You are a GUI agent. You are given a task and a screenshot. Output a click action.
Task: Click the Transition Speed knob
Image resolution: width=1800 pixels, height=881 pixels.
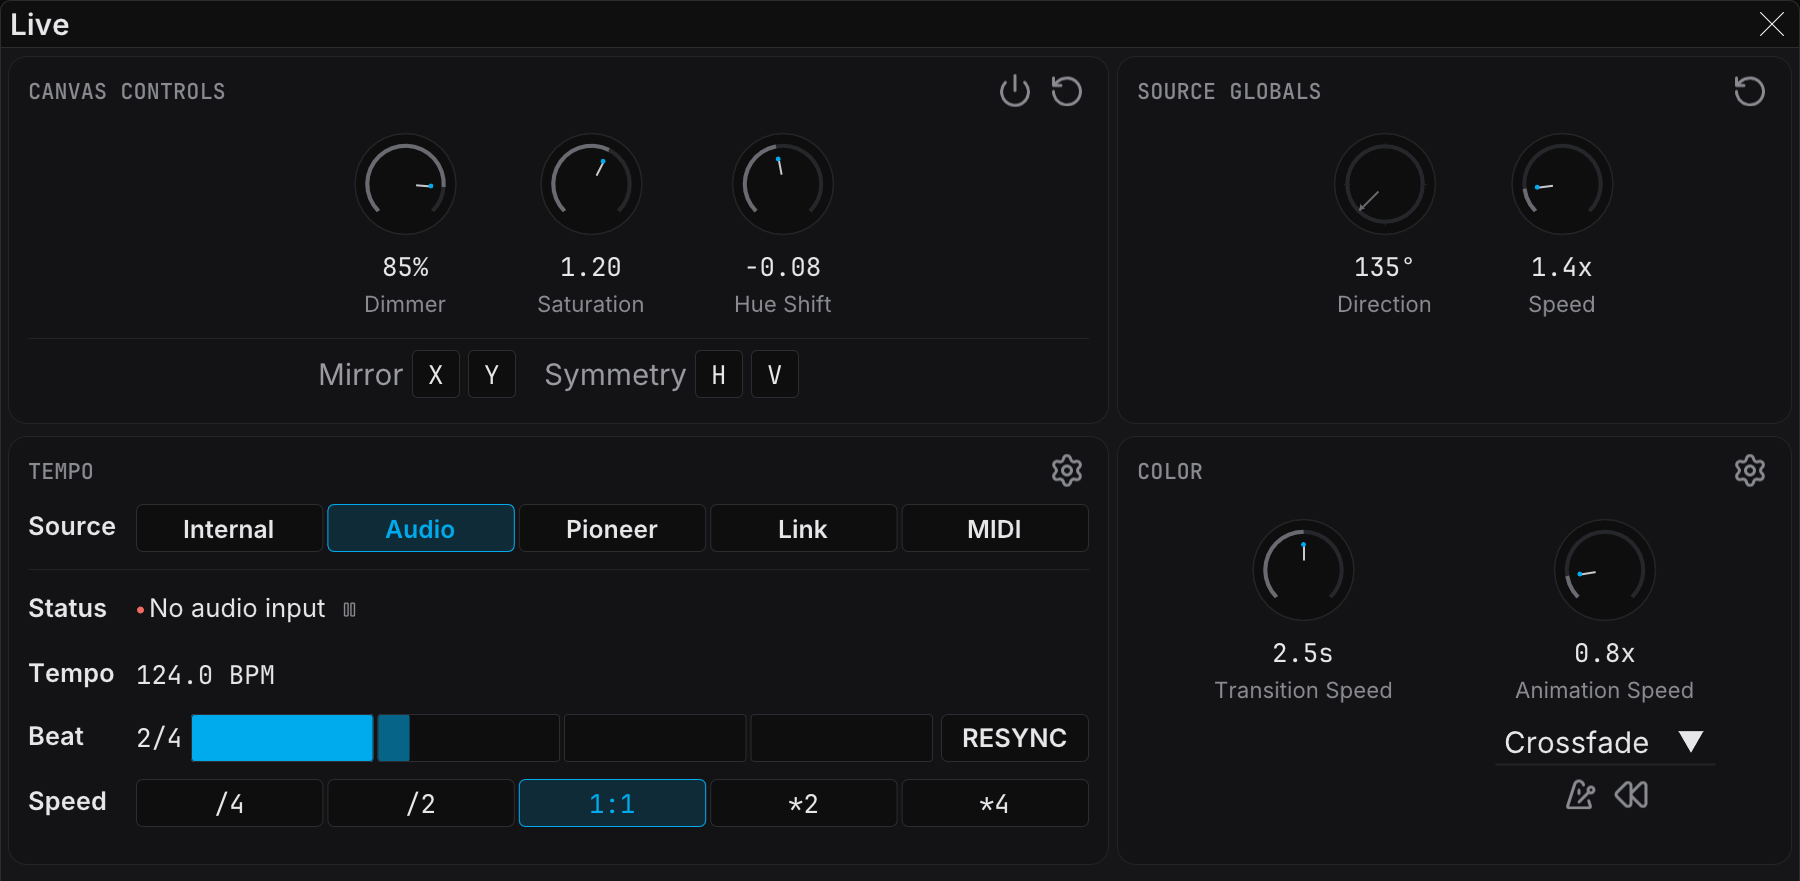[1303, 570]
